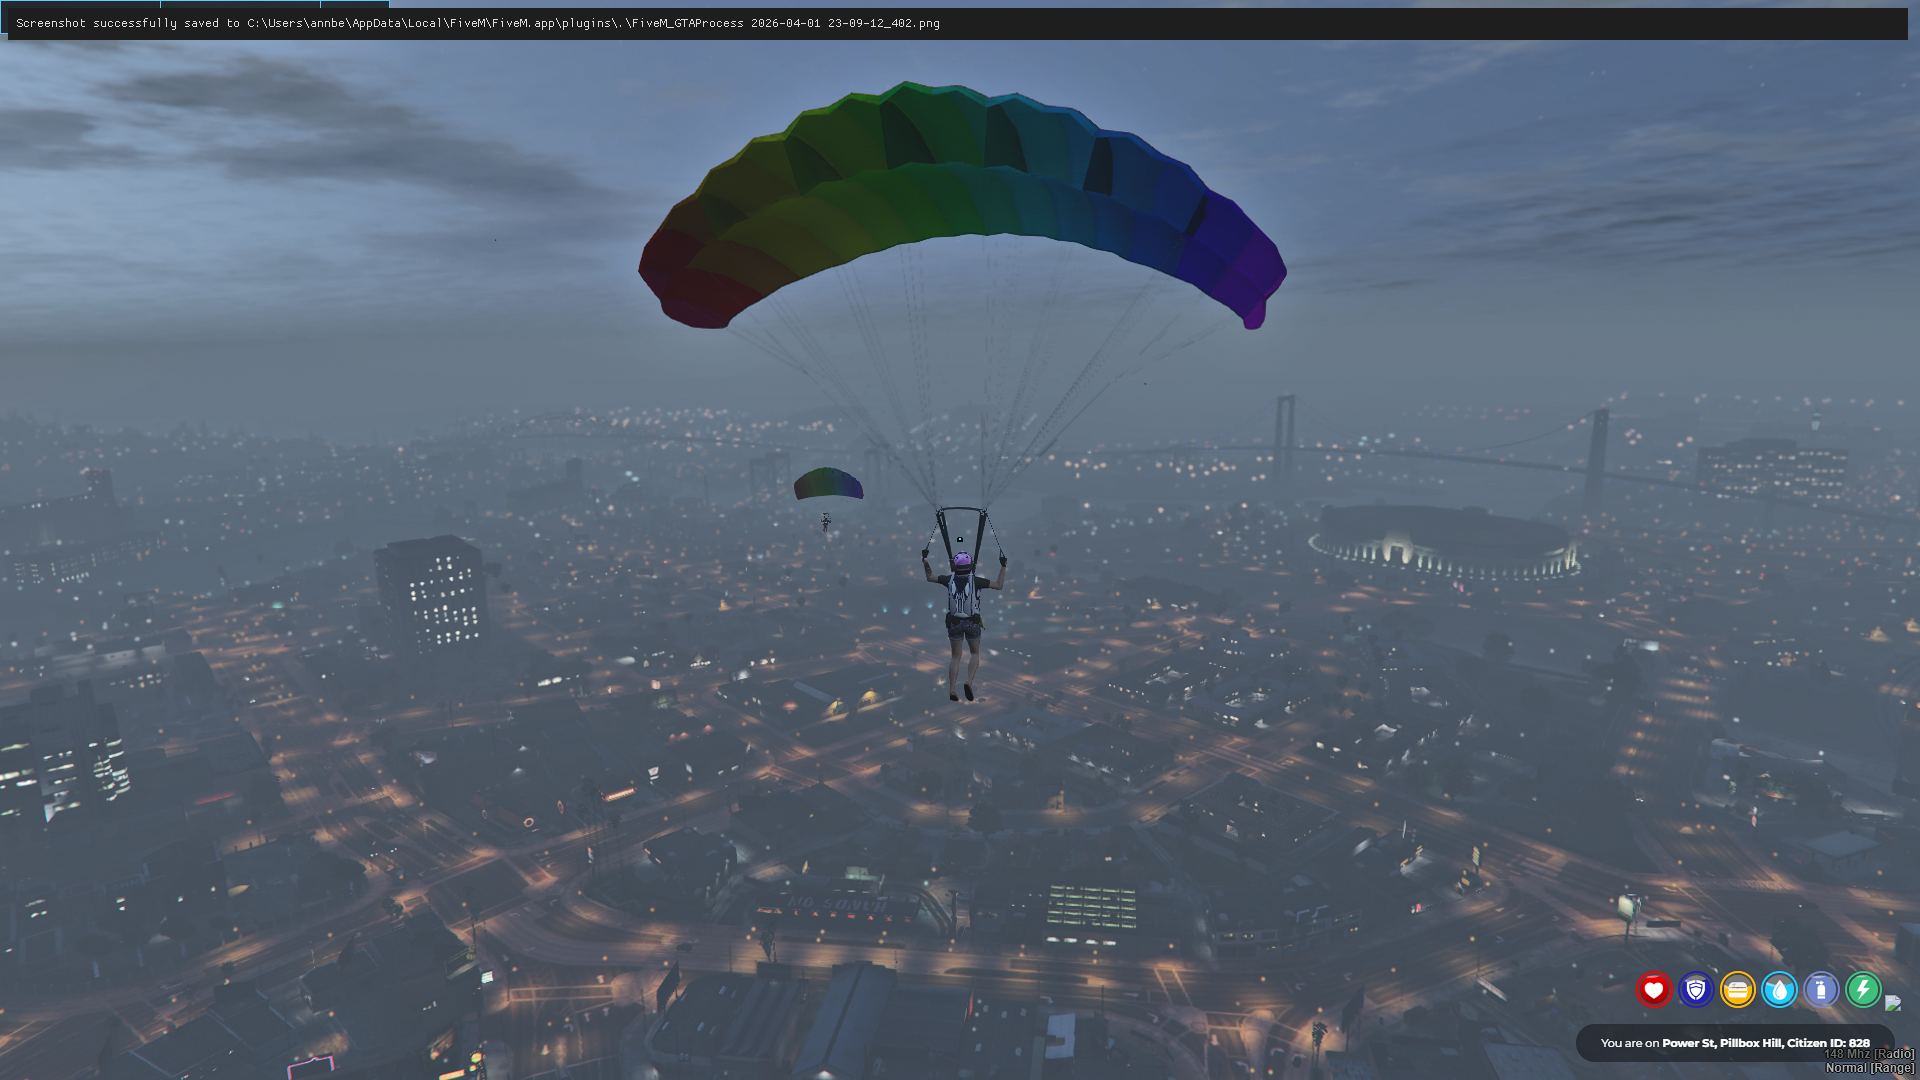This screenshot has height=1080, width=1920.
Task: Click the large rainbow parachute canopy
Action: (962, 205)
